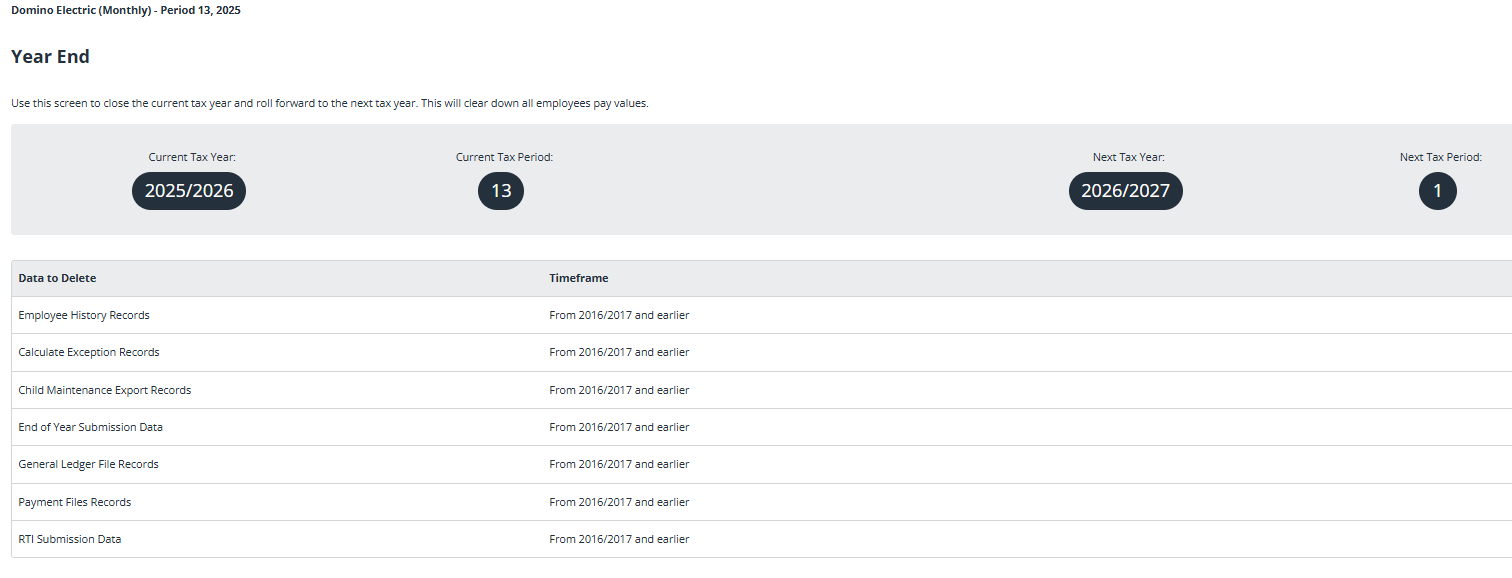Image resolution: width=1512 pixels, height=578 pixels.
Task: Select the 2026/2027 next tax year badge
Action: coord(1125,191)
